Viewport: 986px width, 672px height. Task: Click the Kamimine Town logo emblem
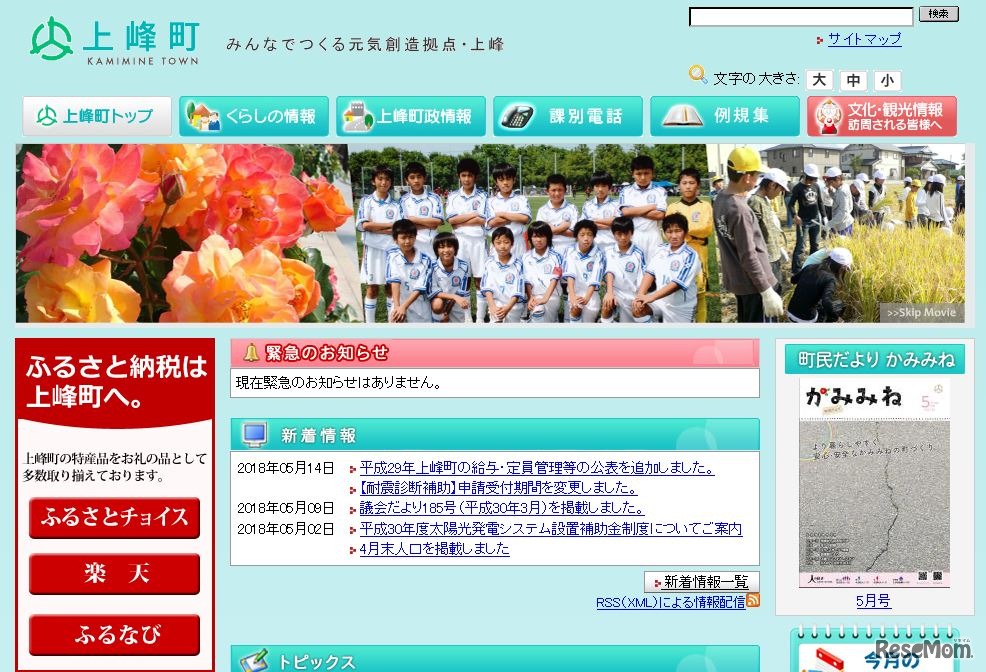(52, 38)
